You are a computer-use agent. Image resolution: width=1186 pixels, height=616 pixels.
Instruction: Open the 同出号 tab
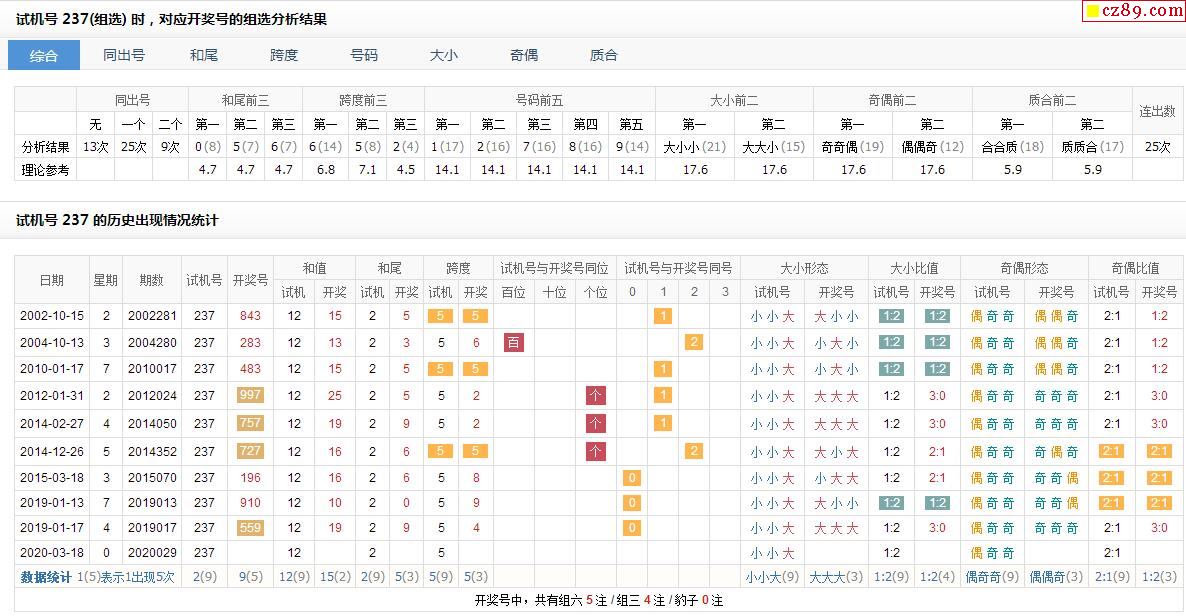(x=124, y=55)
